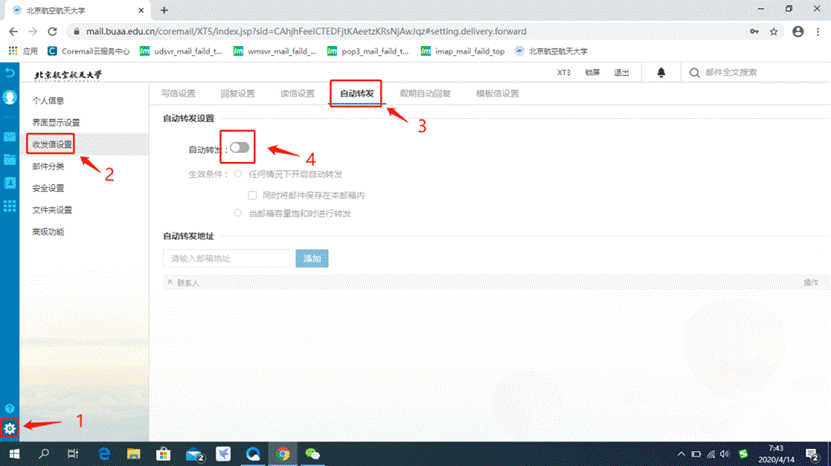Switch to the 假期自动回复 tab

(425, 94)
